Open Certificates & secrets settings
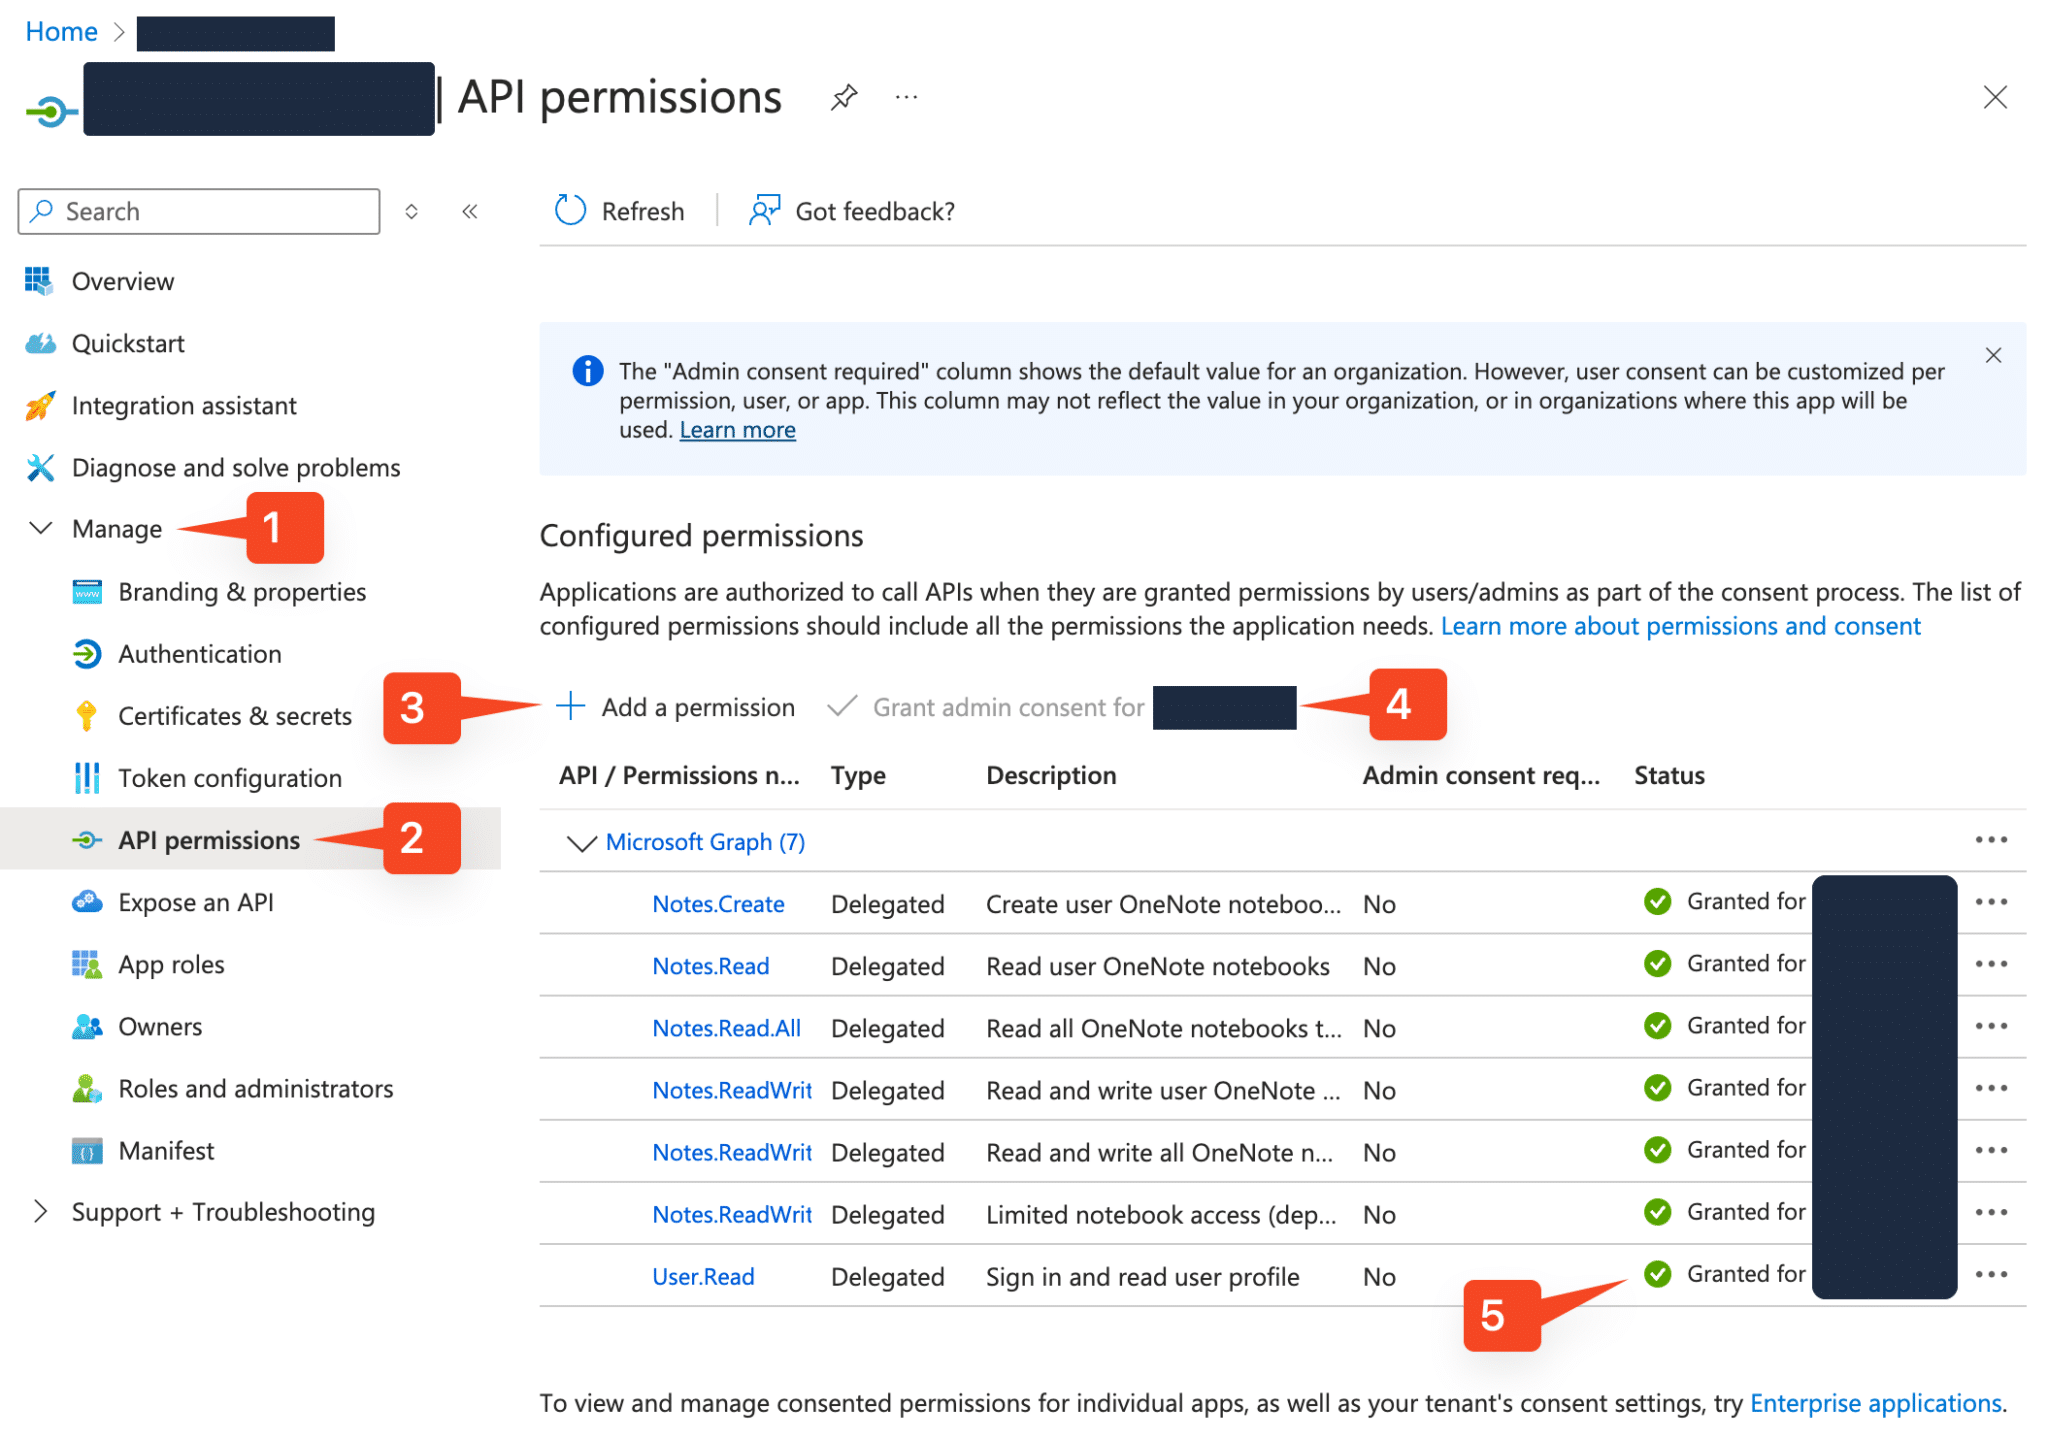Viewport: 2048px width, 1440px height. click(234, 715)
